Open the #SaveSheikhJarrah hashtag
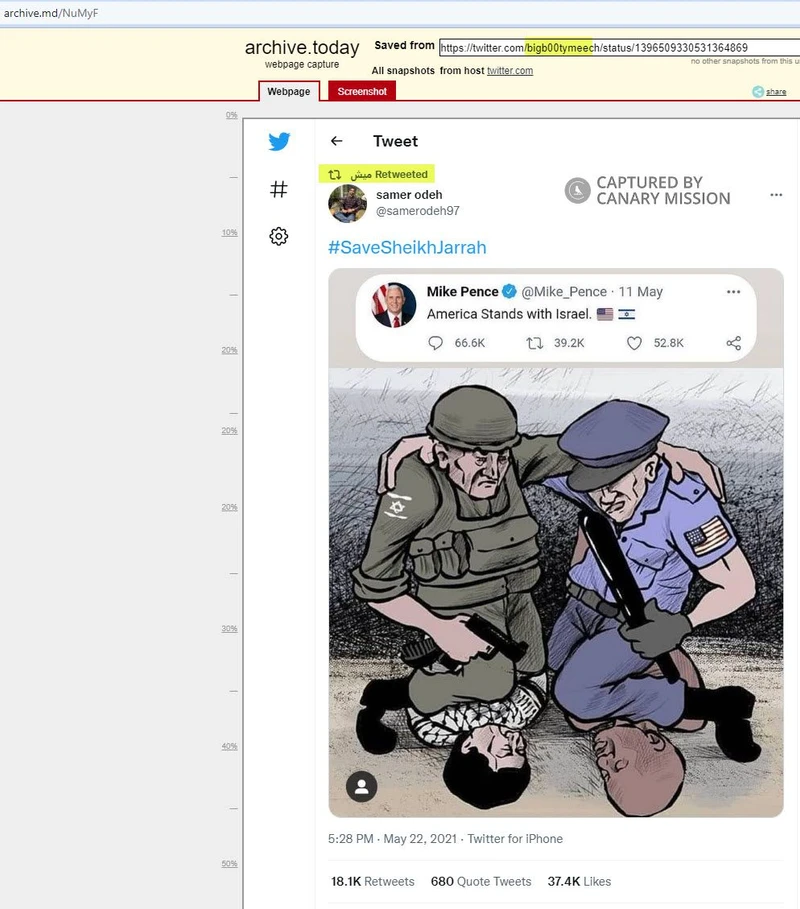This screenshot has width=800, height=909. point(407,248)
